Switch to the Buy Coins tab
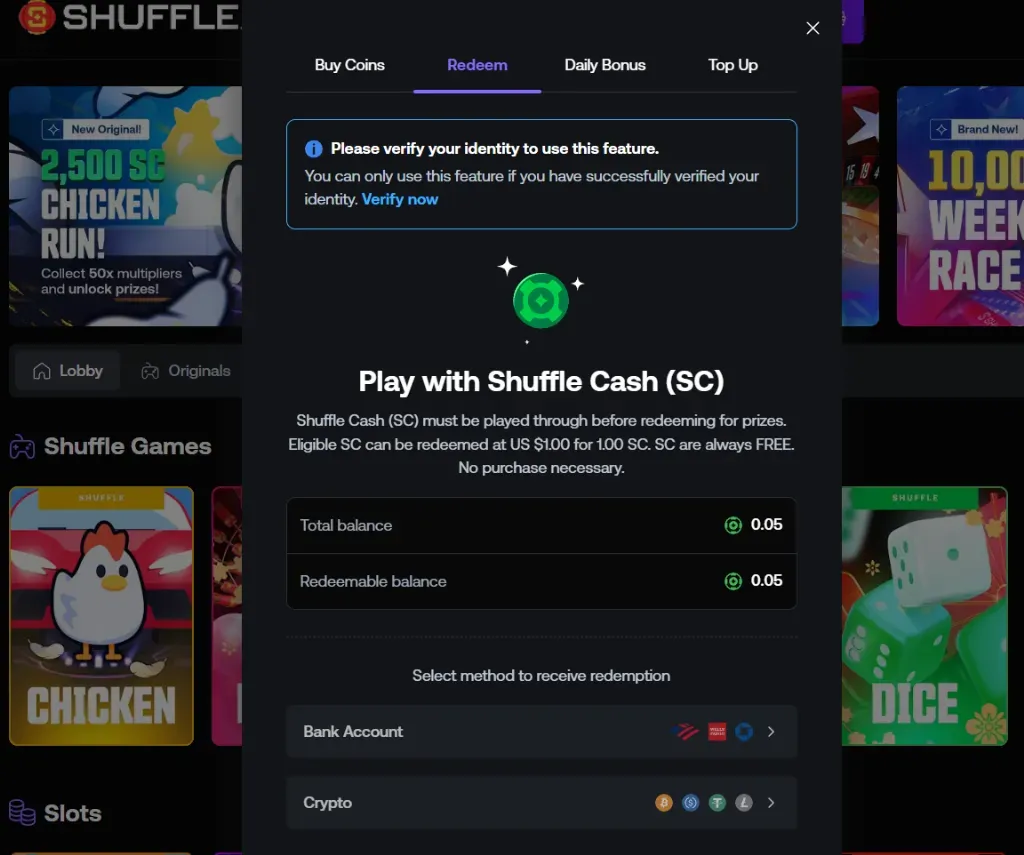Image resolution: width=1024 pixels, height=855 pixels. coord(349,65)
